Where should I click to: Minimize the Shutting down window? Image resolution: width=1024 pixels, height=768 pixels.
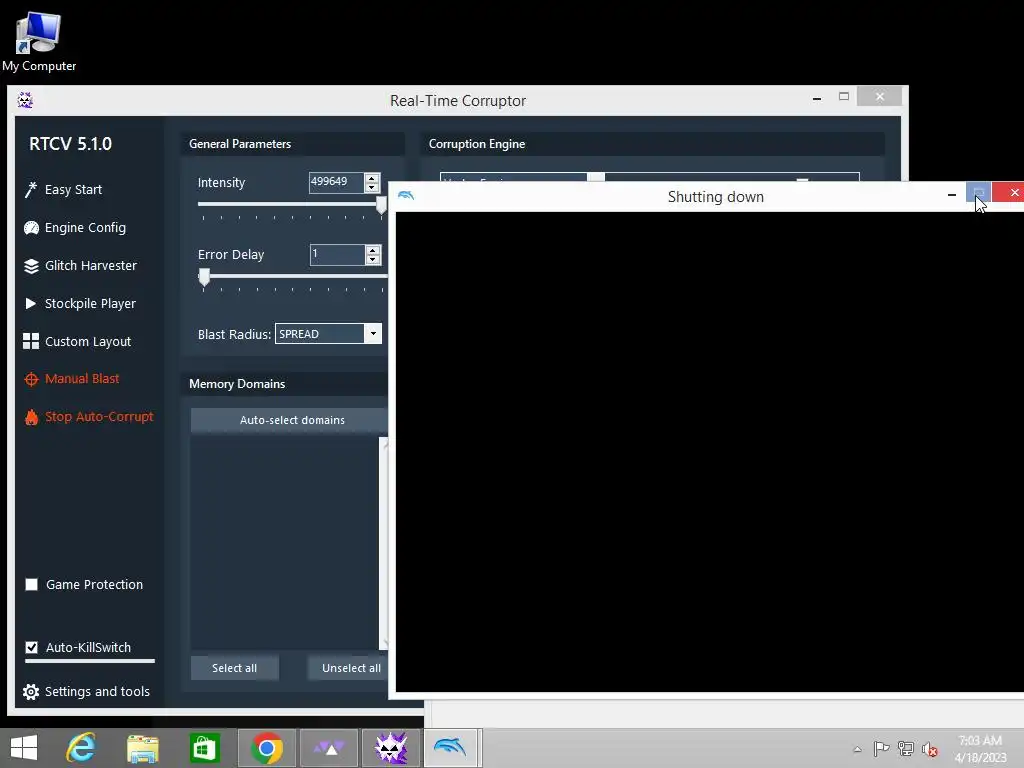(x=952, y=195)
